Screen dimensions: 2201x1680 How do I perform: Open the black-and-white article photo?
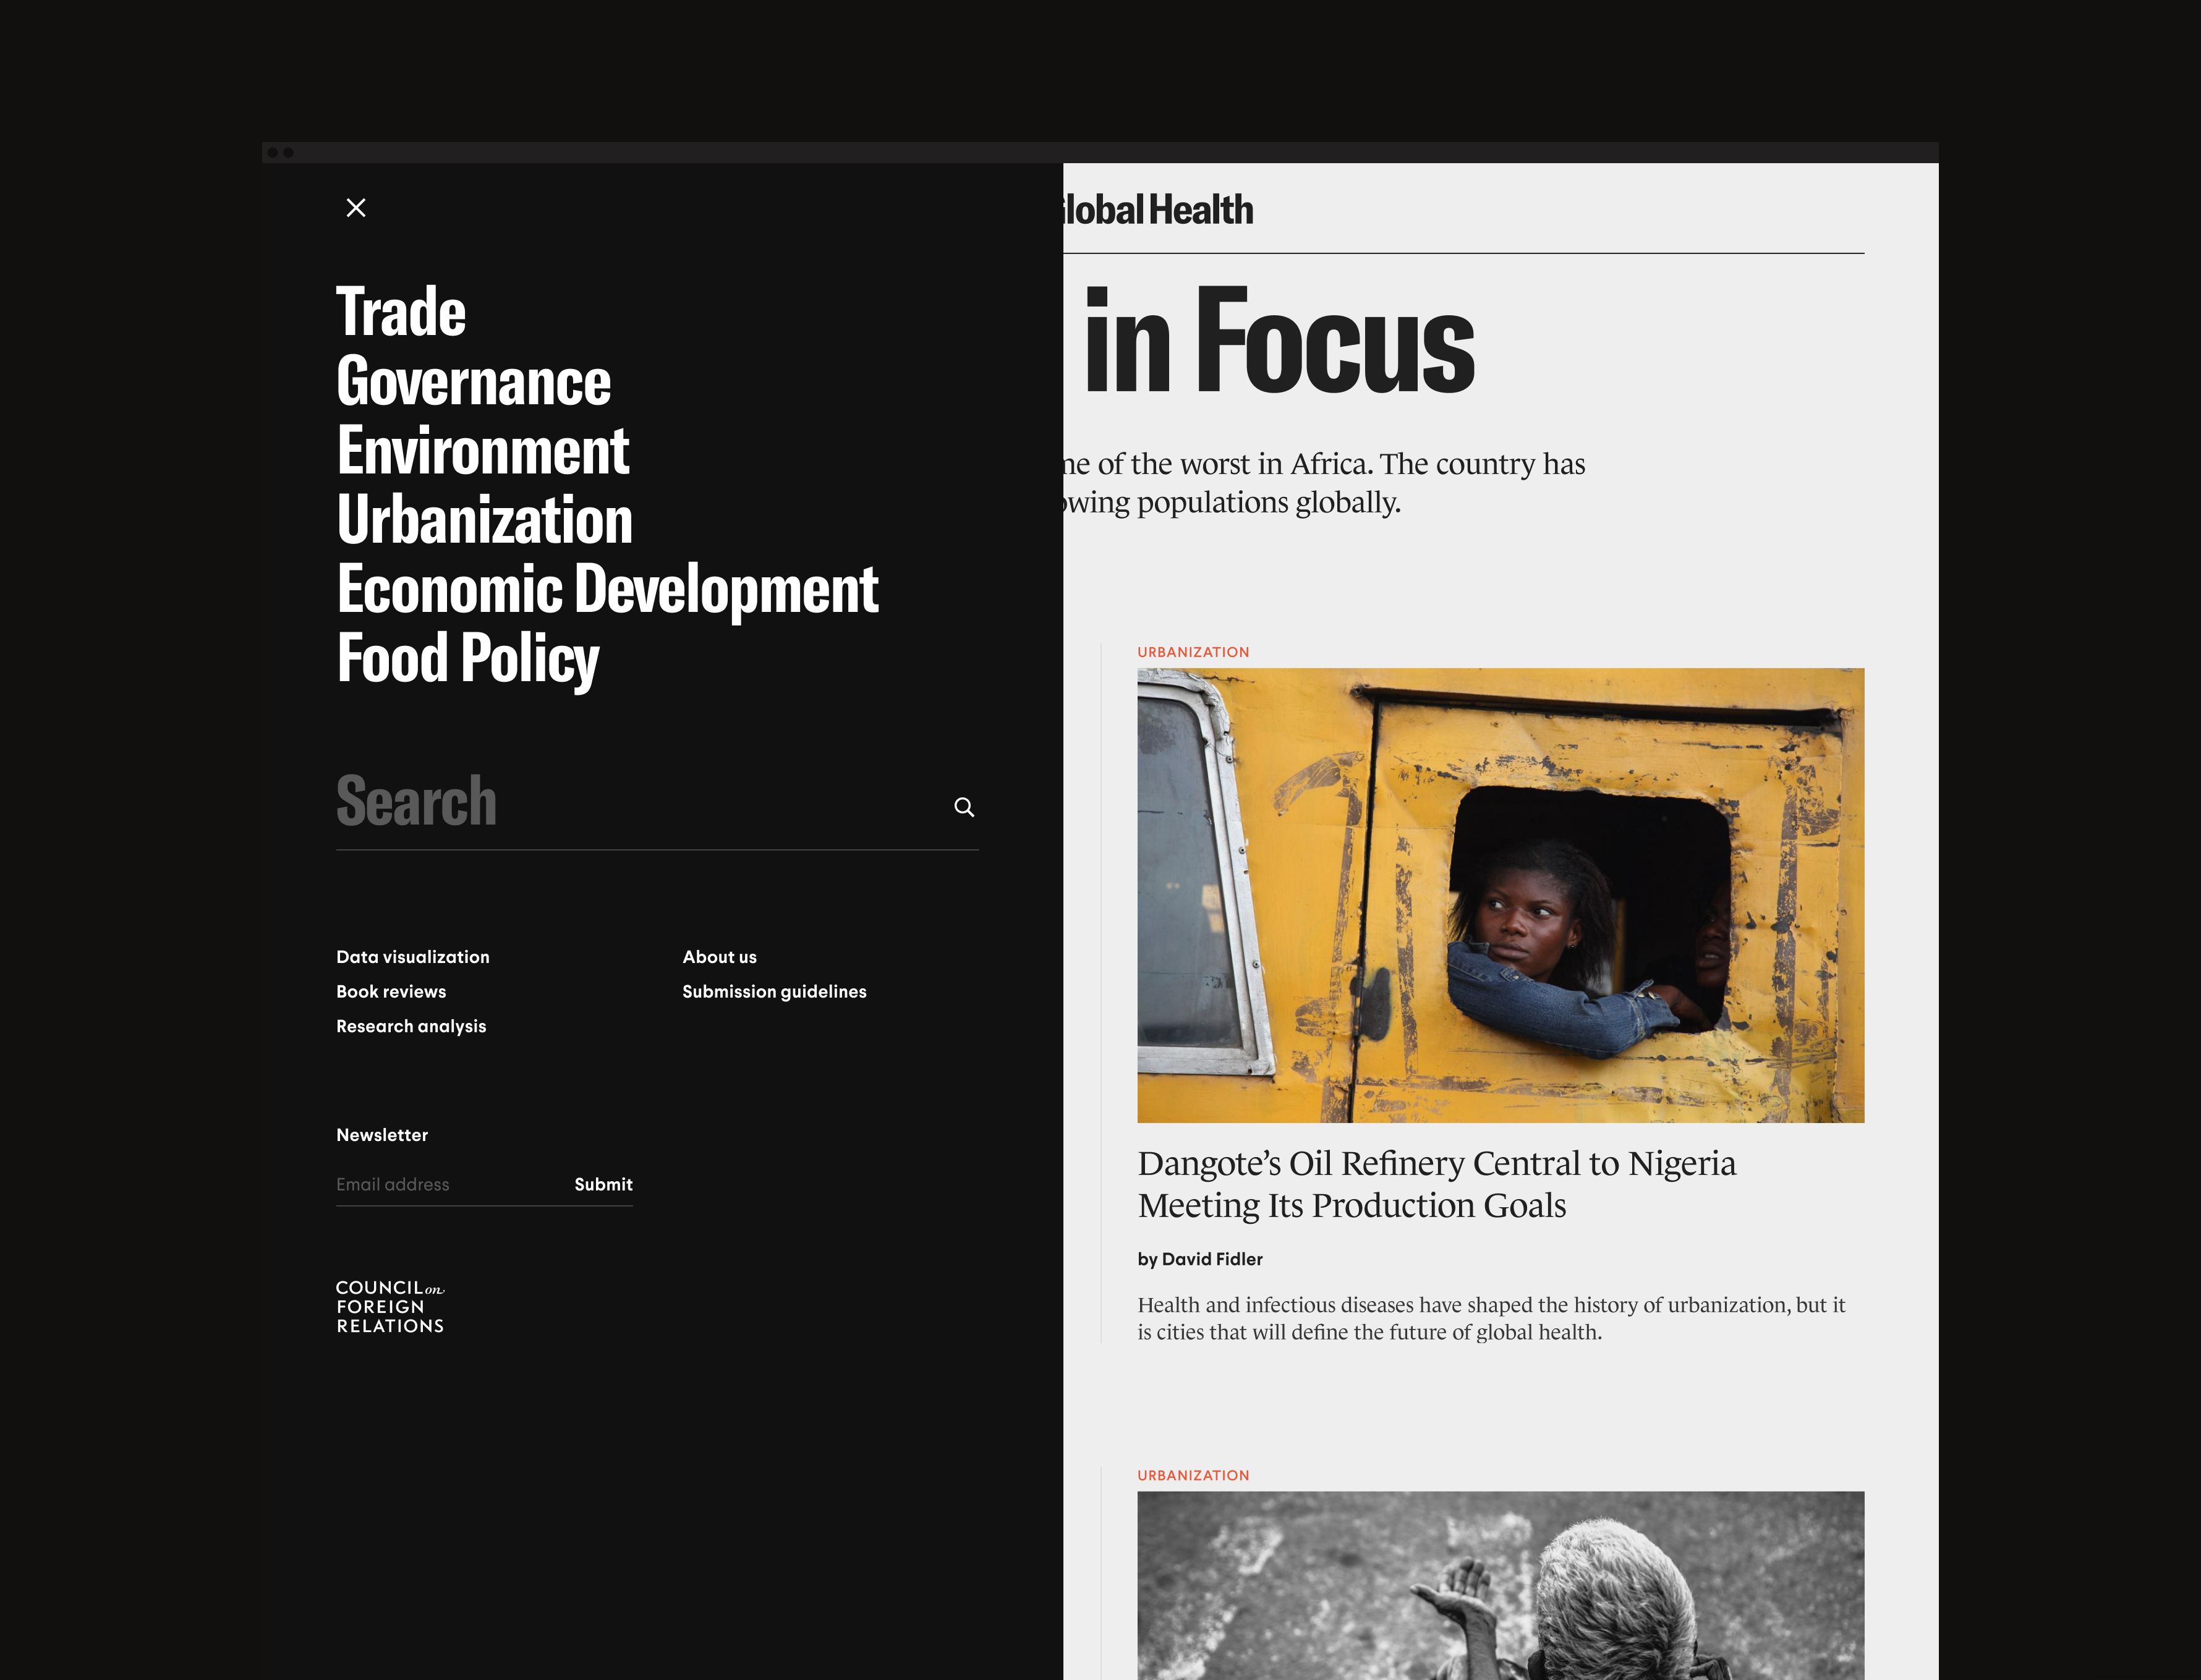[x=1500, y=1586]
